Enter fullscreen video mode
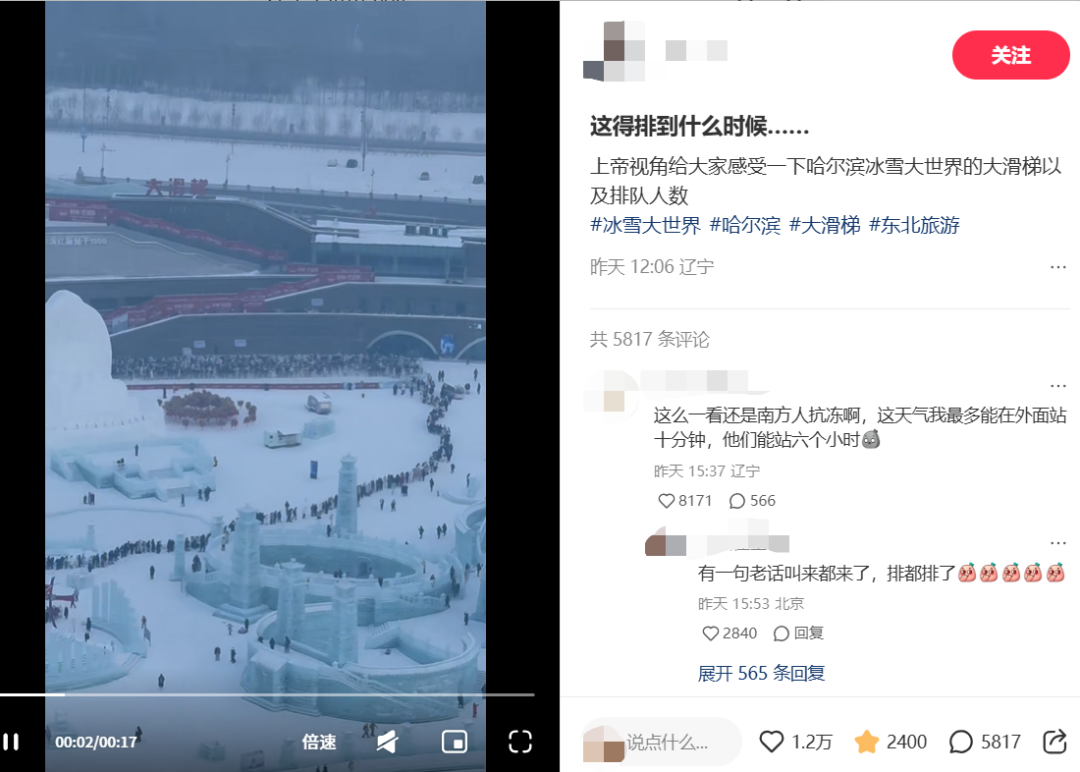Screen dimensions: 1080x772 [520, 742]
